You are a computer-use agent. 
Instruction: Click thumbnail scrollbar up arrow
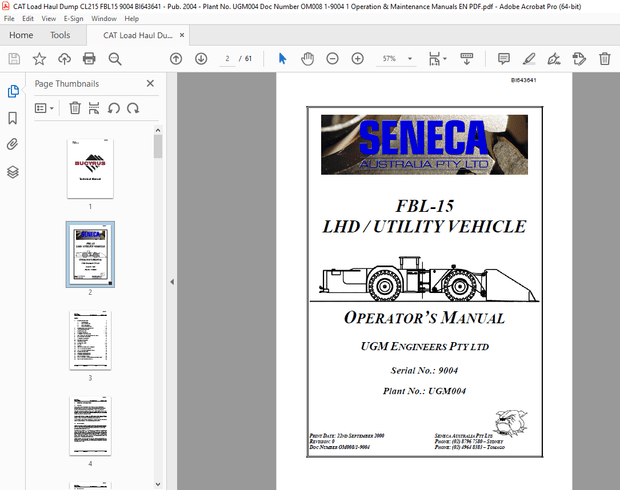pyautogui.click(x=158, y=130)
